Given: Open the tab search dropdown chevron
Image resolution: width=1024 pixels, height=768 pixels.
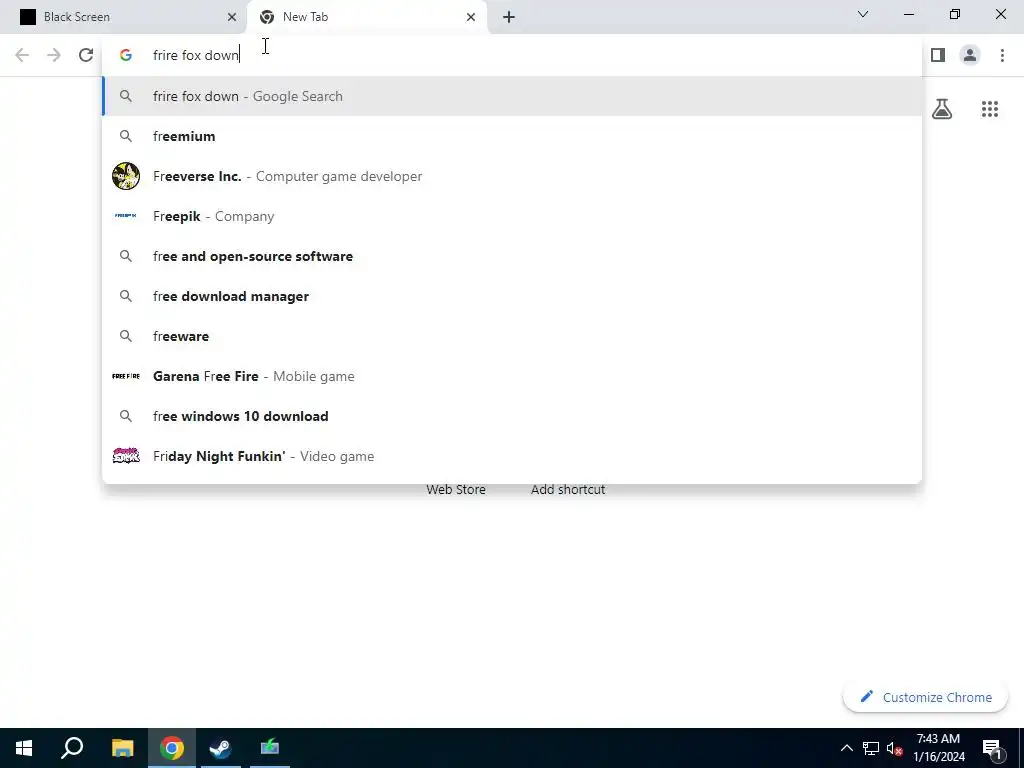Looking at the screenshot, I should pos(863,14).
